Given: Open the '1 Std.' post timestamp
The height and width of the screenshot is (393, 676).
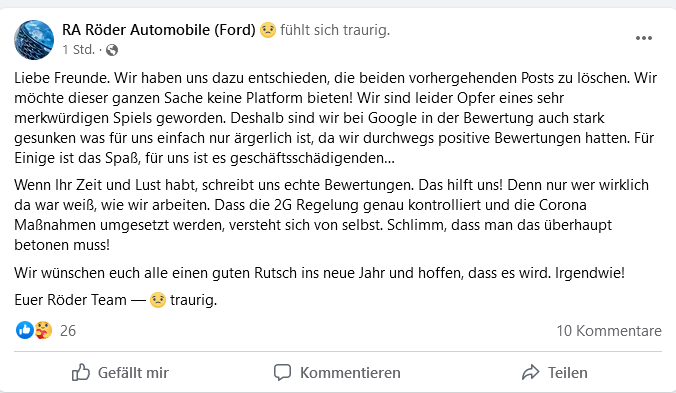Looking at the screenshot, I should coord(78,50).
